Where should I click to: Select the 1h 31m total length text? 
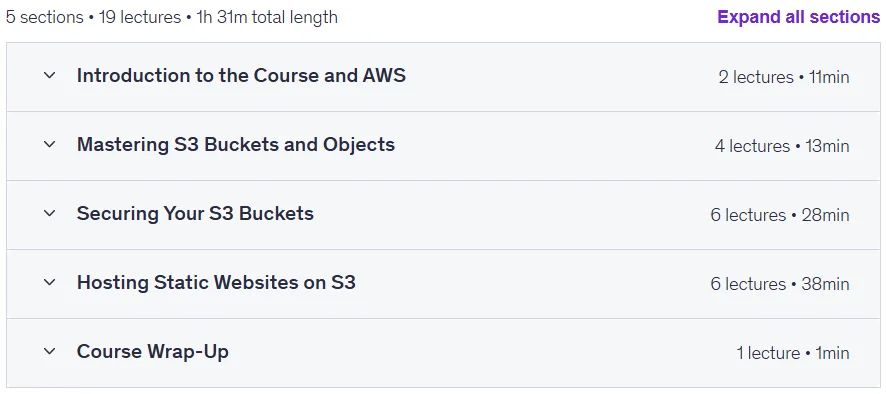tap(267, 17)
